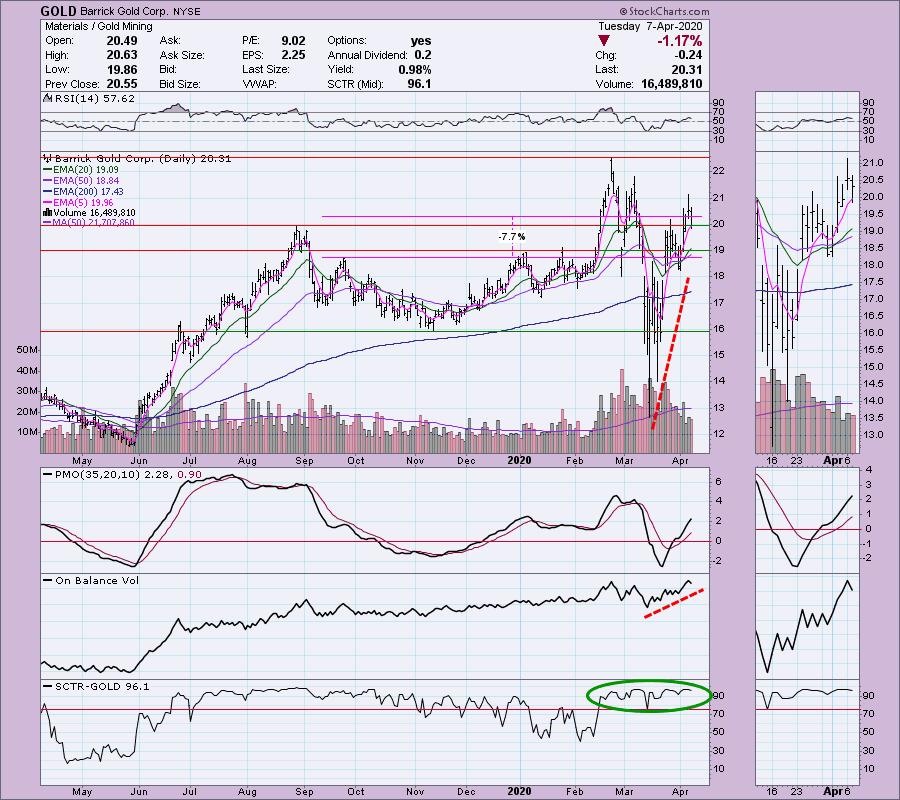
Task: Click the date Tuesday 7-Apr-2020
Action: (x=650, y=26)
